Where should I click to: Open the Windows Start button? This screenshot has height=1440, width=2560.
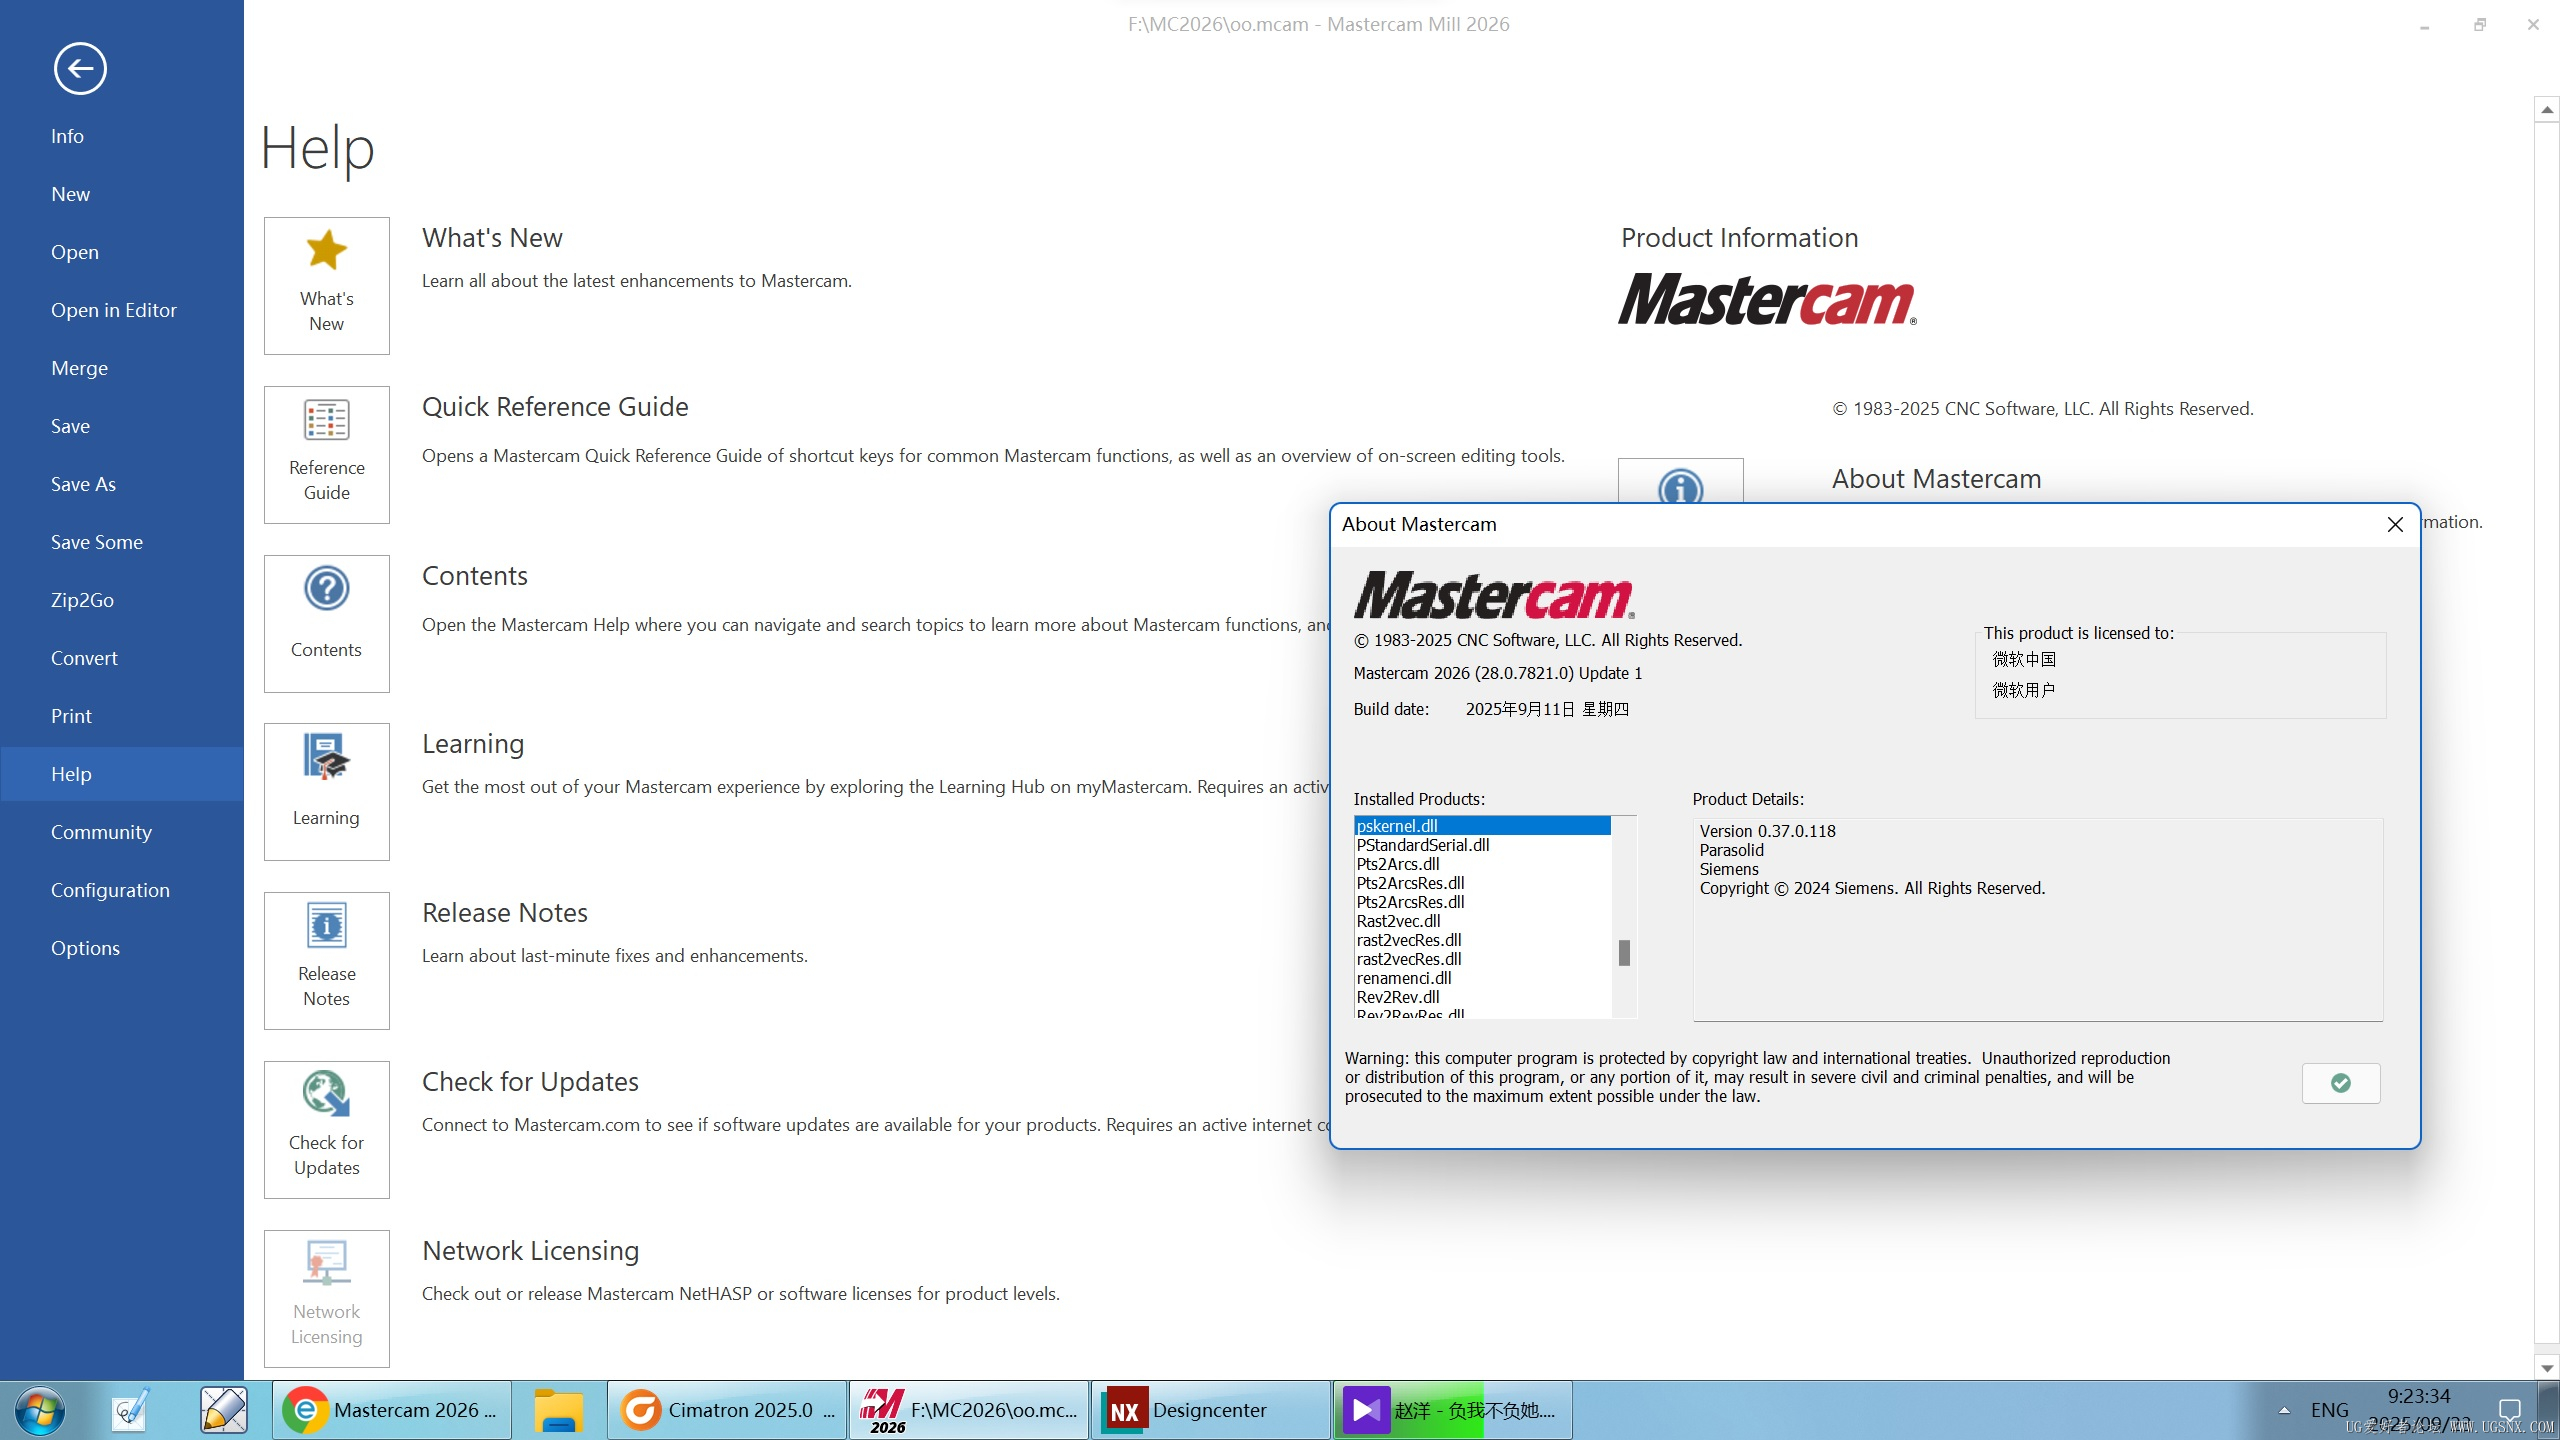[x=40, y=1410]
